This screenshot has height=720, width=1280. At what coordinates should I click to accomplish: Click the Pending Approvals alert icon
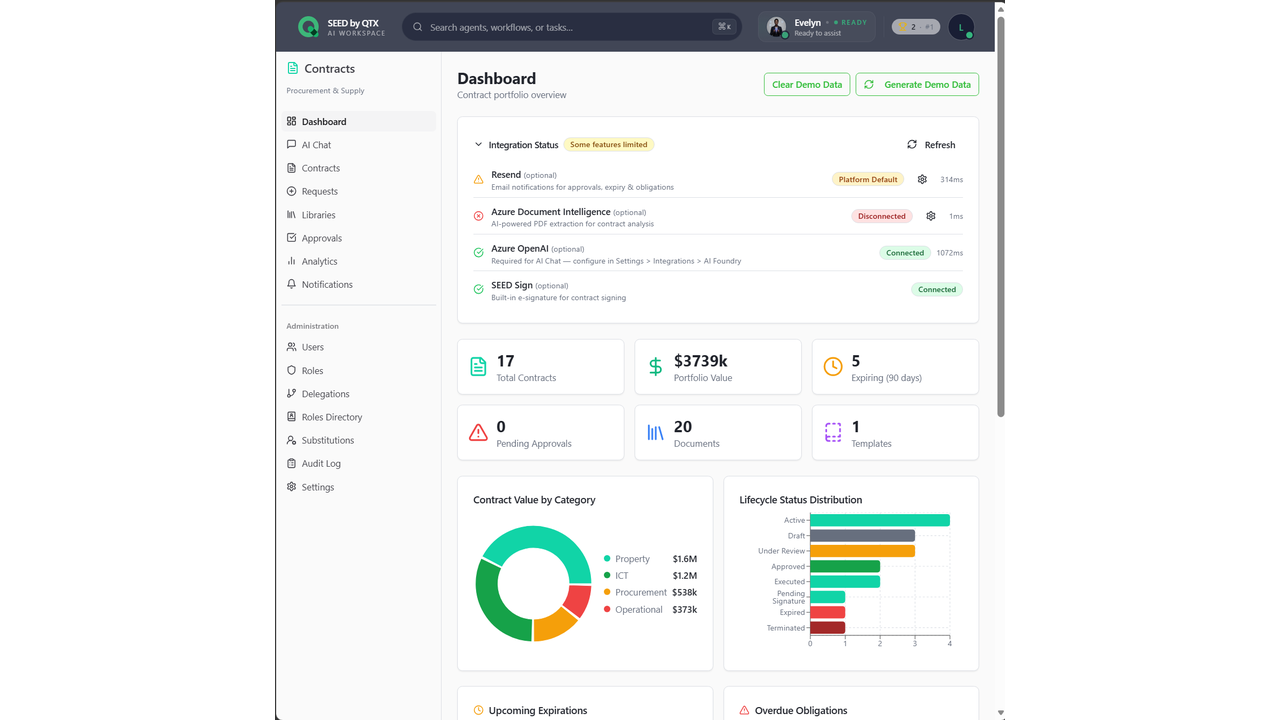[x=478, y=433]
